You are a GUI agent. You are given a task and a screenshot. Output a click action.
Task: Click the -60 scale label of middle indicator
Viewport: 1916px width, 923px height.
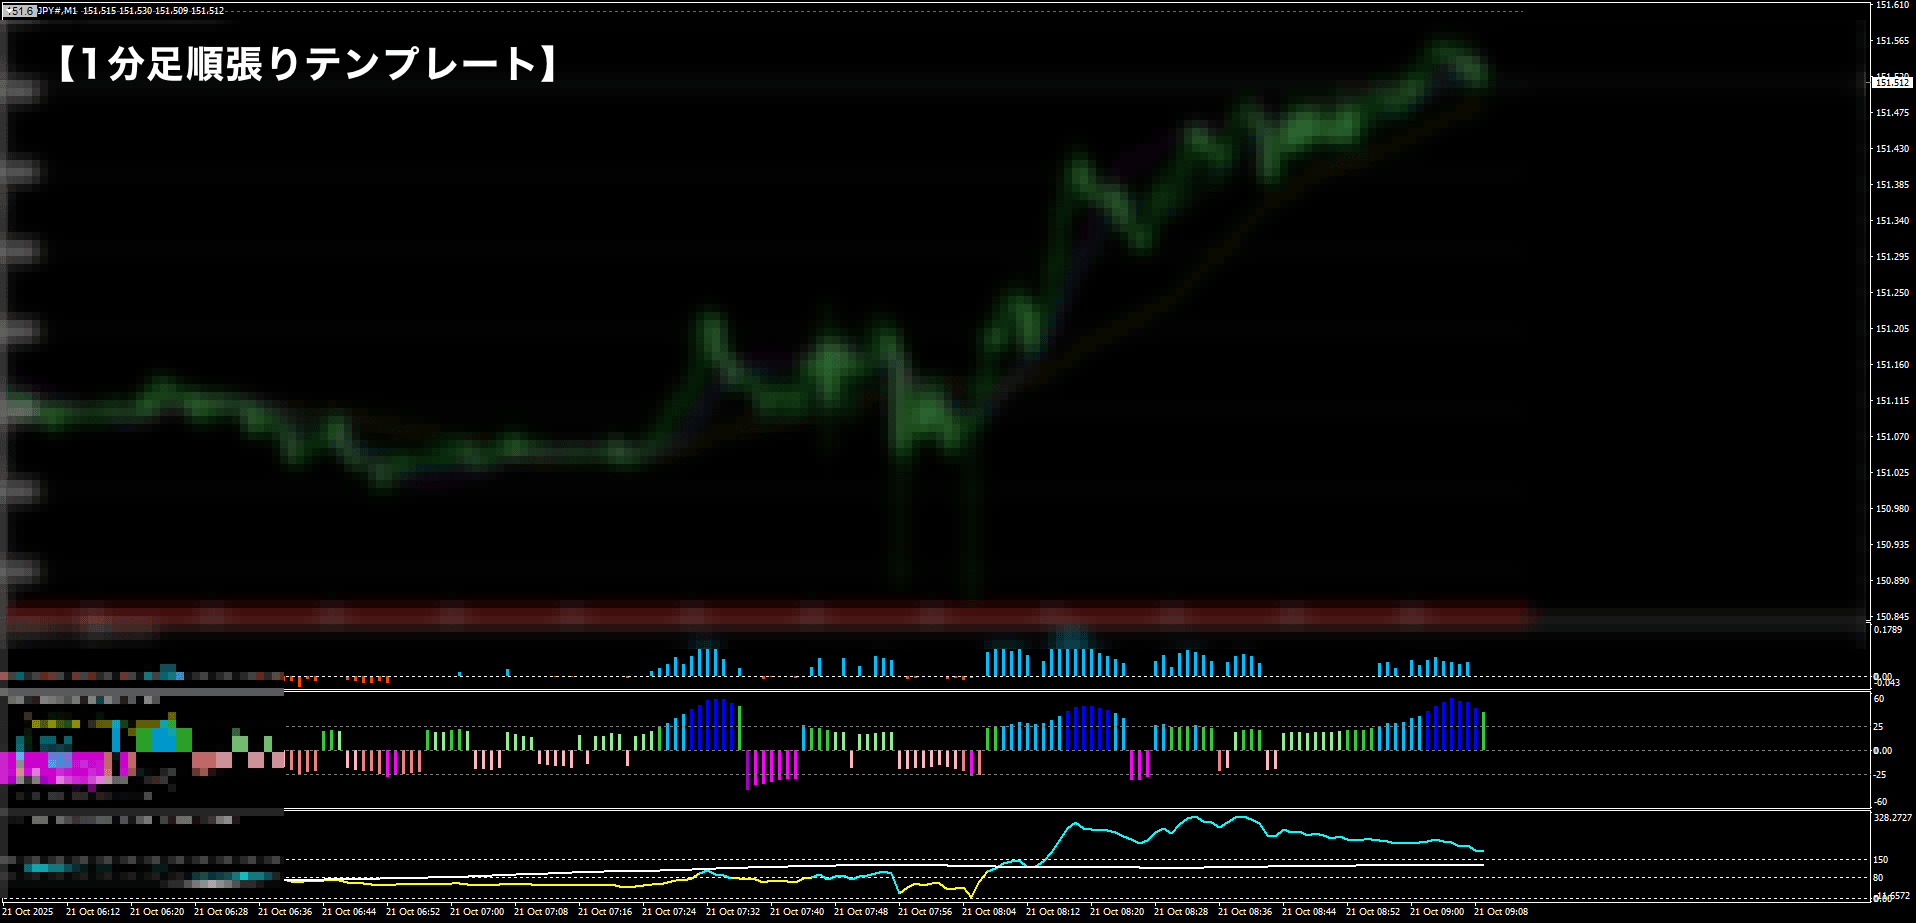point(1880,802)
